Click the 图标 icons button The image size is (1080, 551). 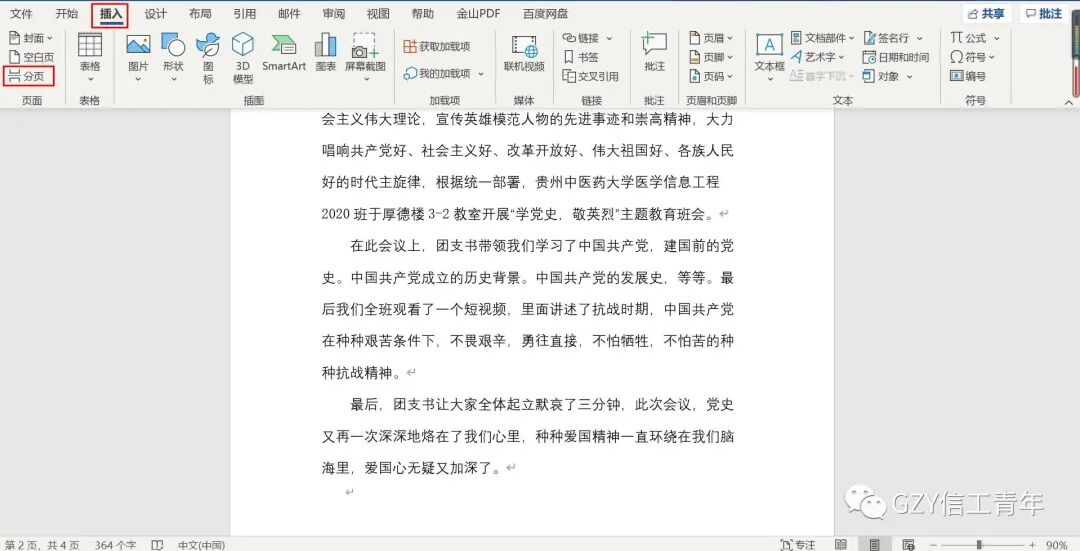(x=208, y=59)
